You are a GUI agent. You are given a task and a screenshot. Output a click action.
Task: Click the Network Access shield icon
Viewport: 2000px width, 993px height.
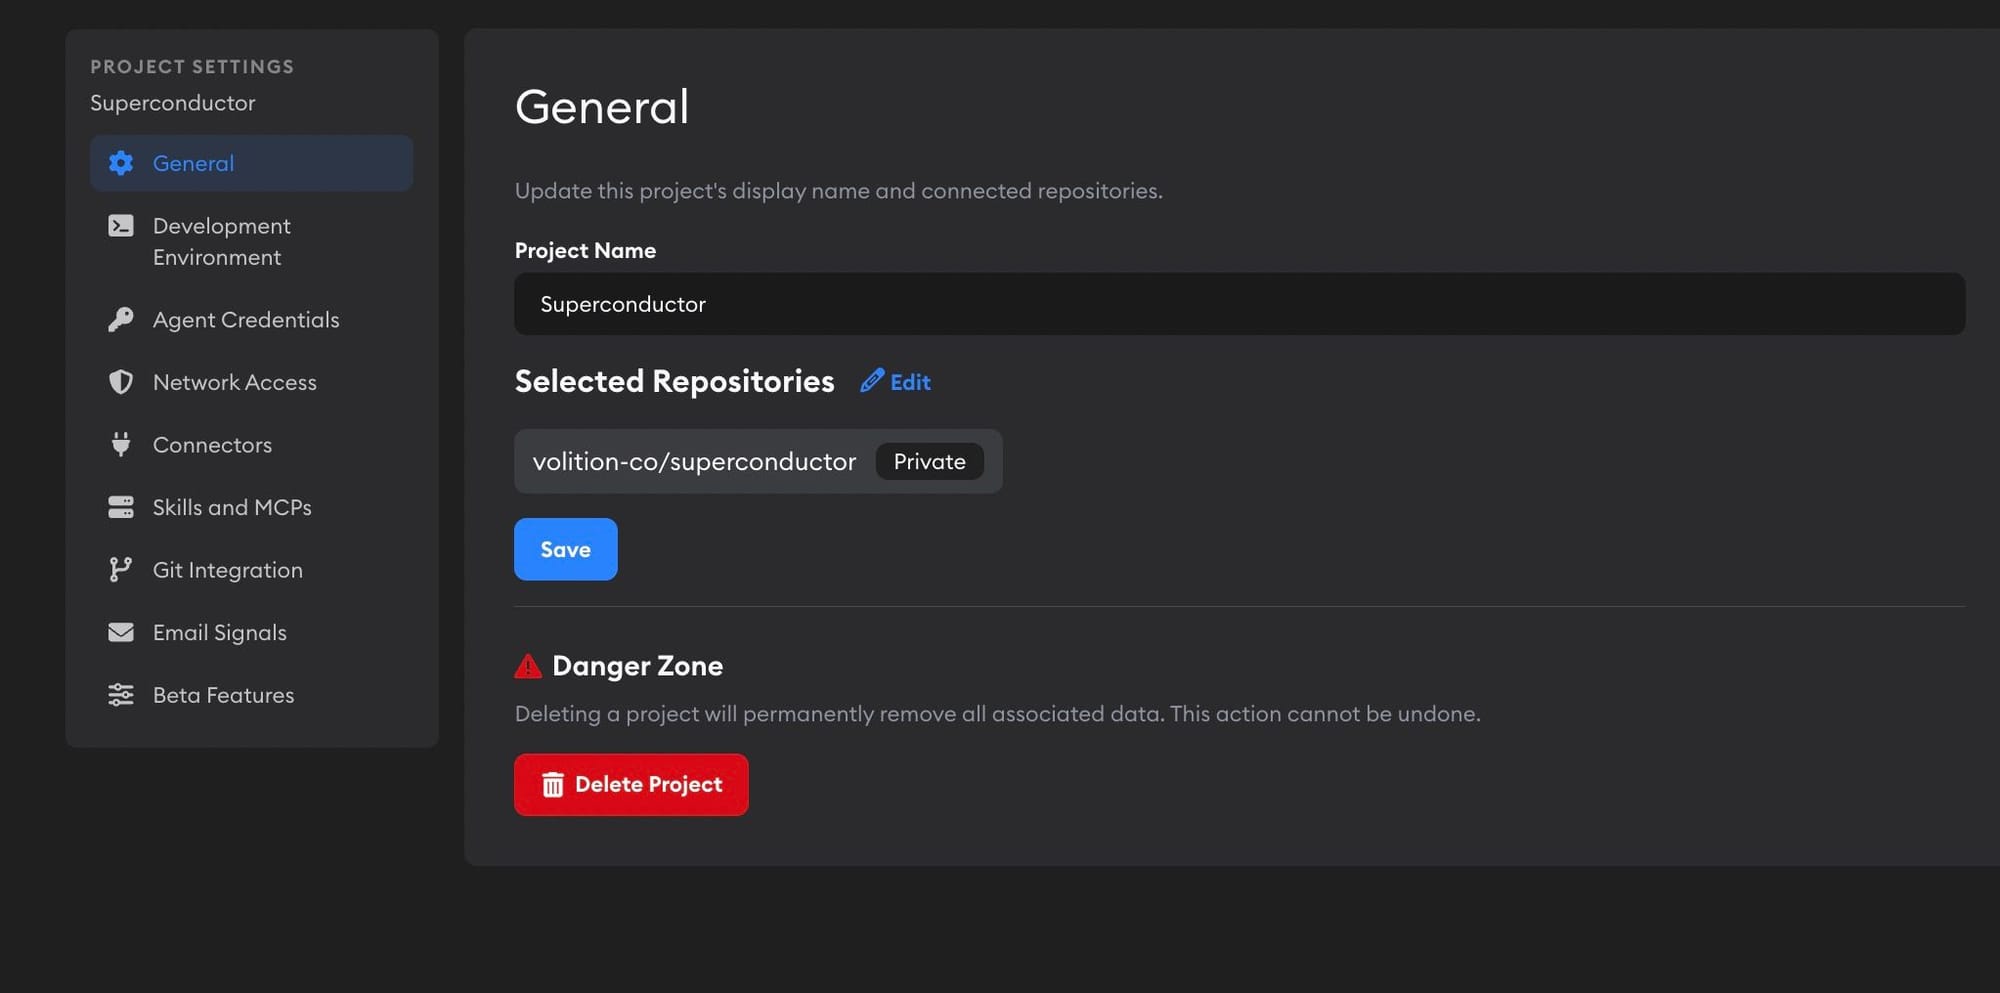point(121,382)
